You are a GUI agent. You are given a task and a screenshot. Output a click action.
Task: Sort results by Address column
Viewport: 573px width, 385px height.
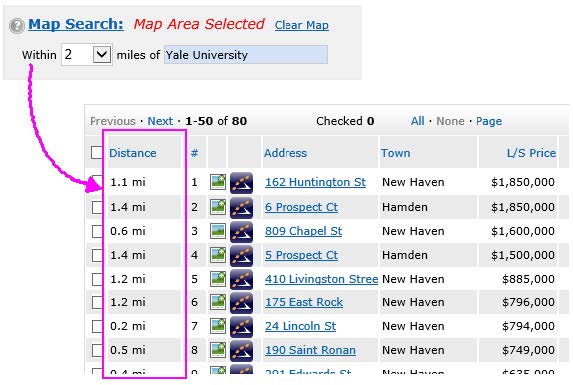(x=285, y=153)
